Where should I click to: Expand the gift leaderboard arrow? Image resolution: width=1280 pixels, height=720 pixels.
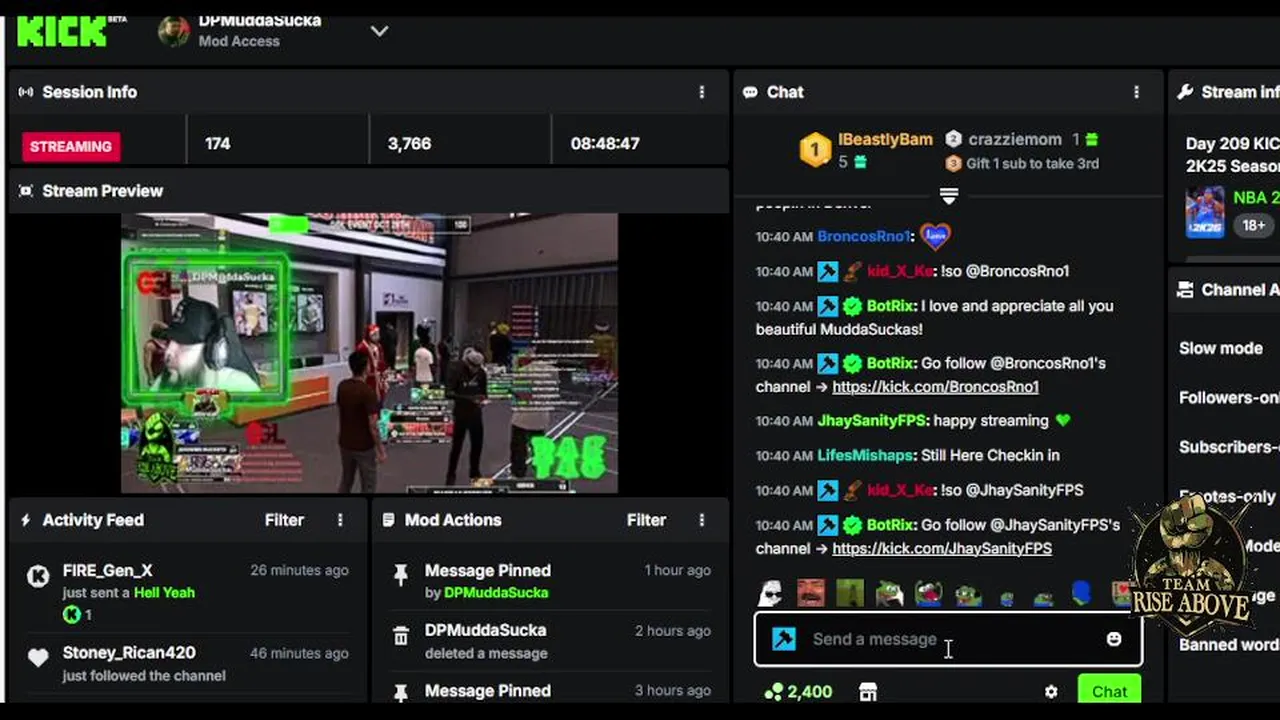tap(949, 196)
